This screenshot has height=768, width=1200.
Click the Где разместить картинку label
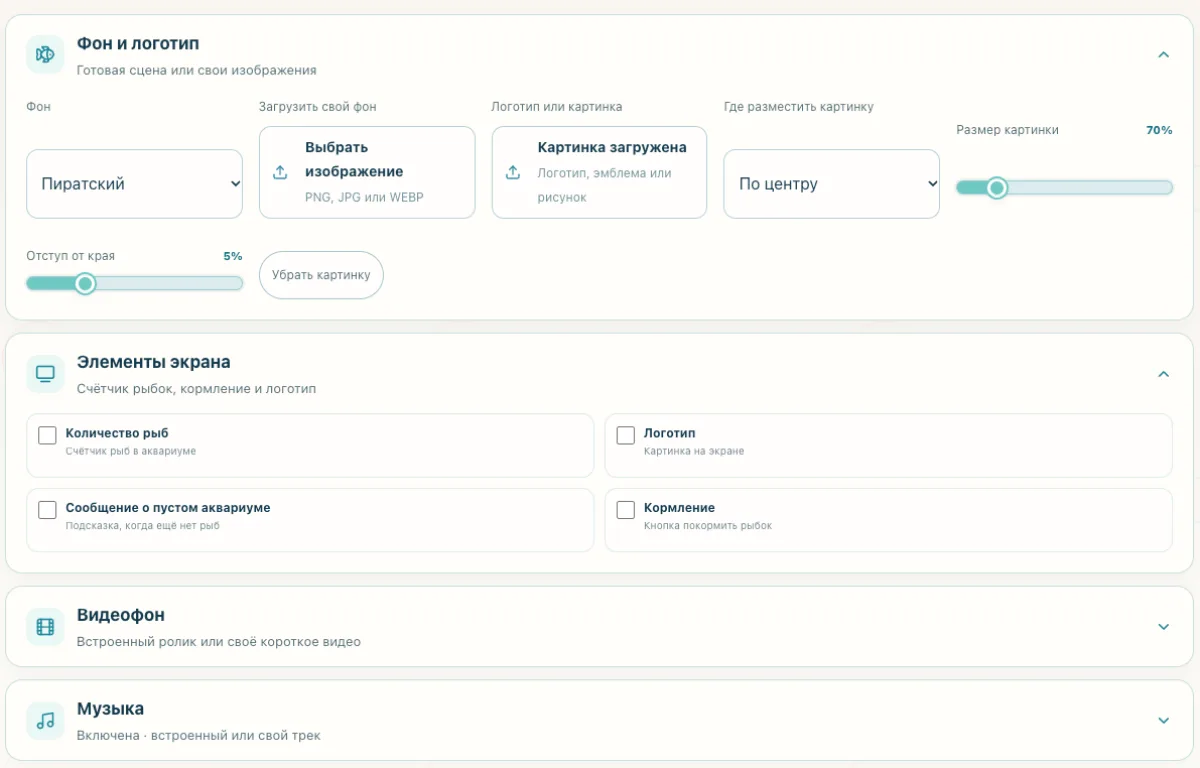pos(798,107)
